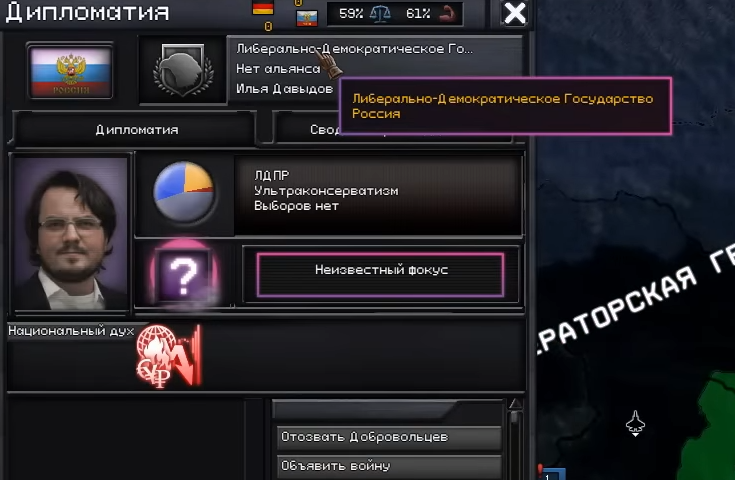The width and height of the screenshot is (735, 480).
Task: Click the unknown focus question mark icon
Action: tap(184, 275)
